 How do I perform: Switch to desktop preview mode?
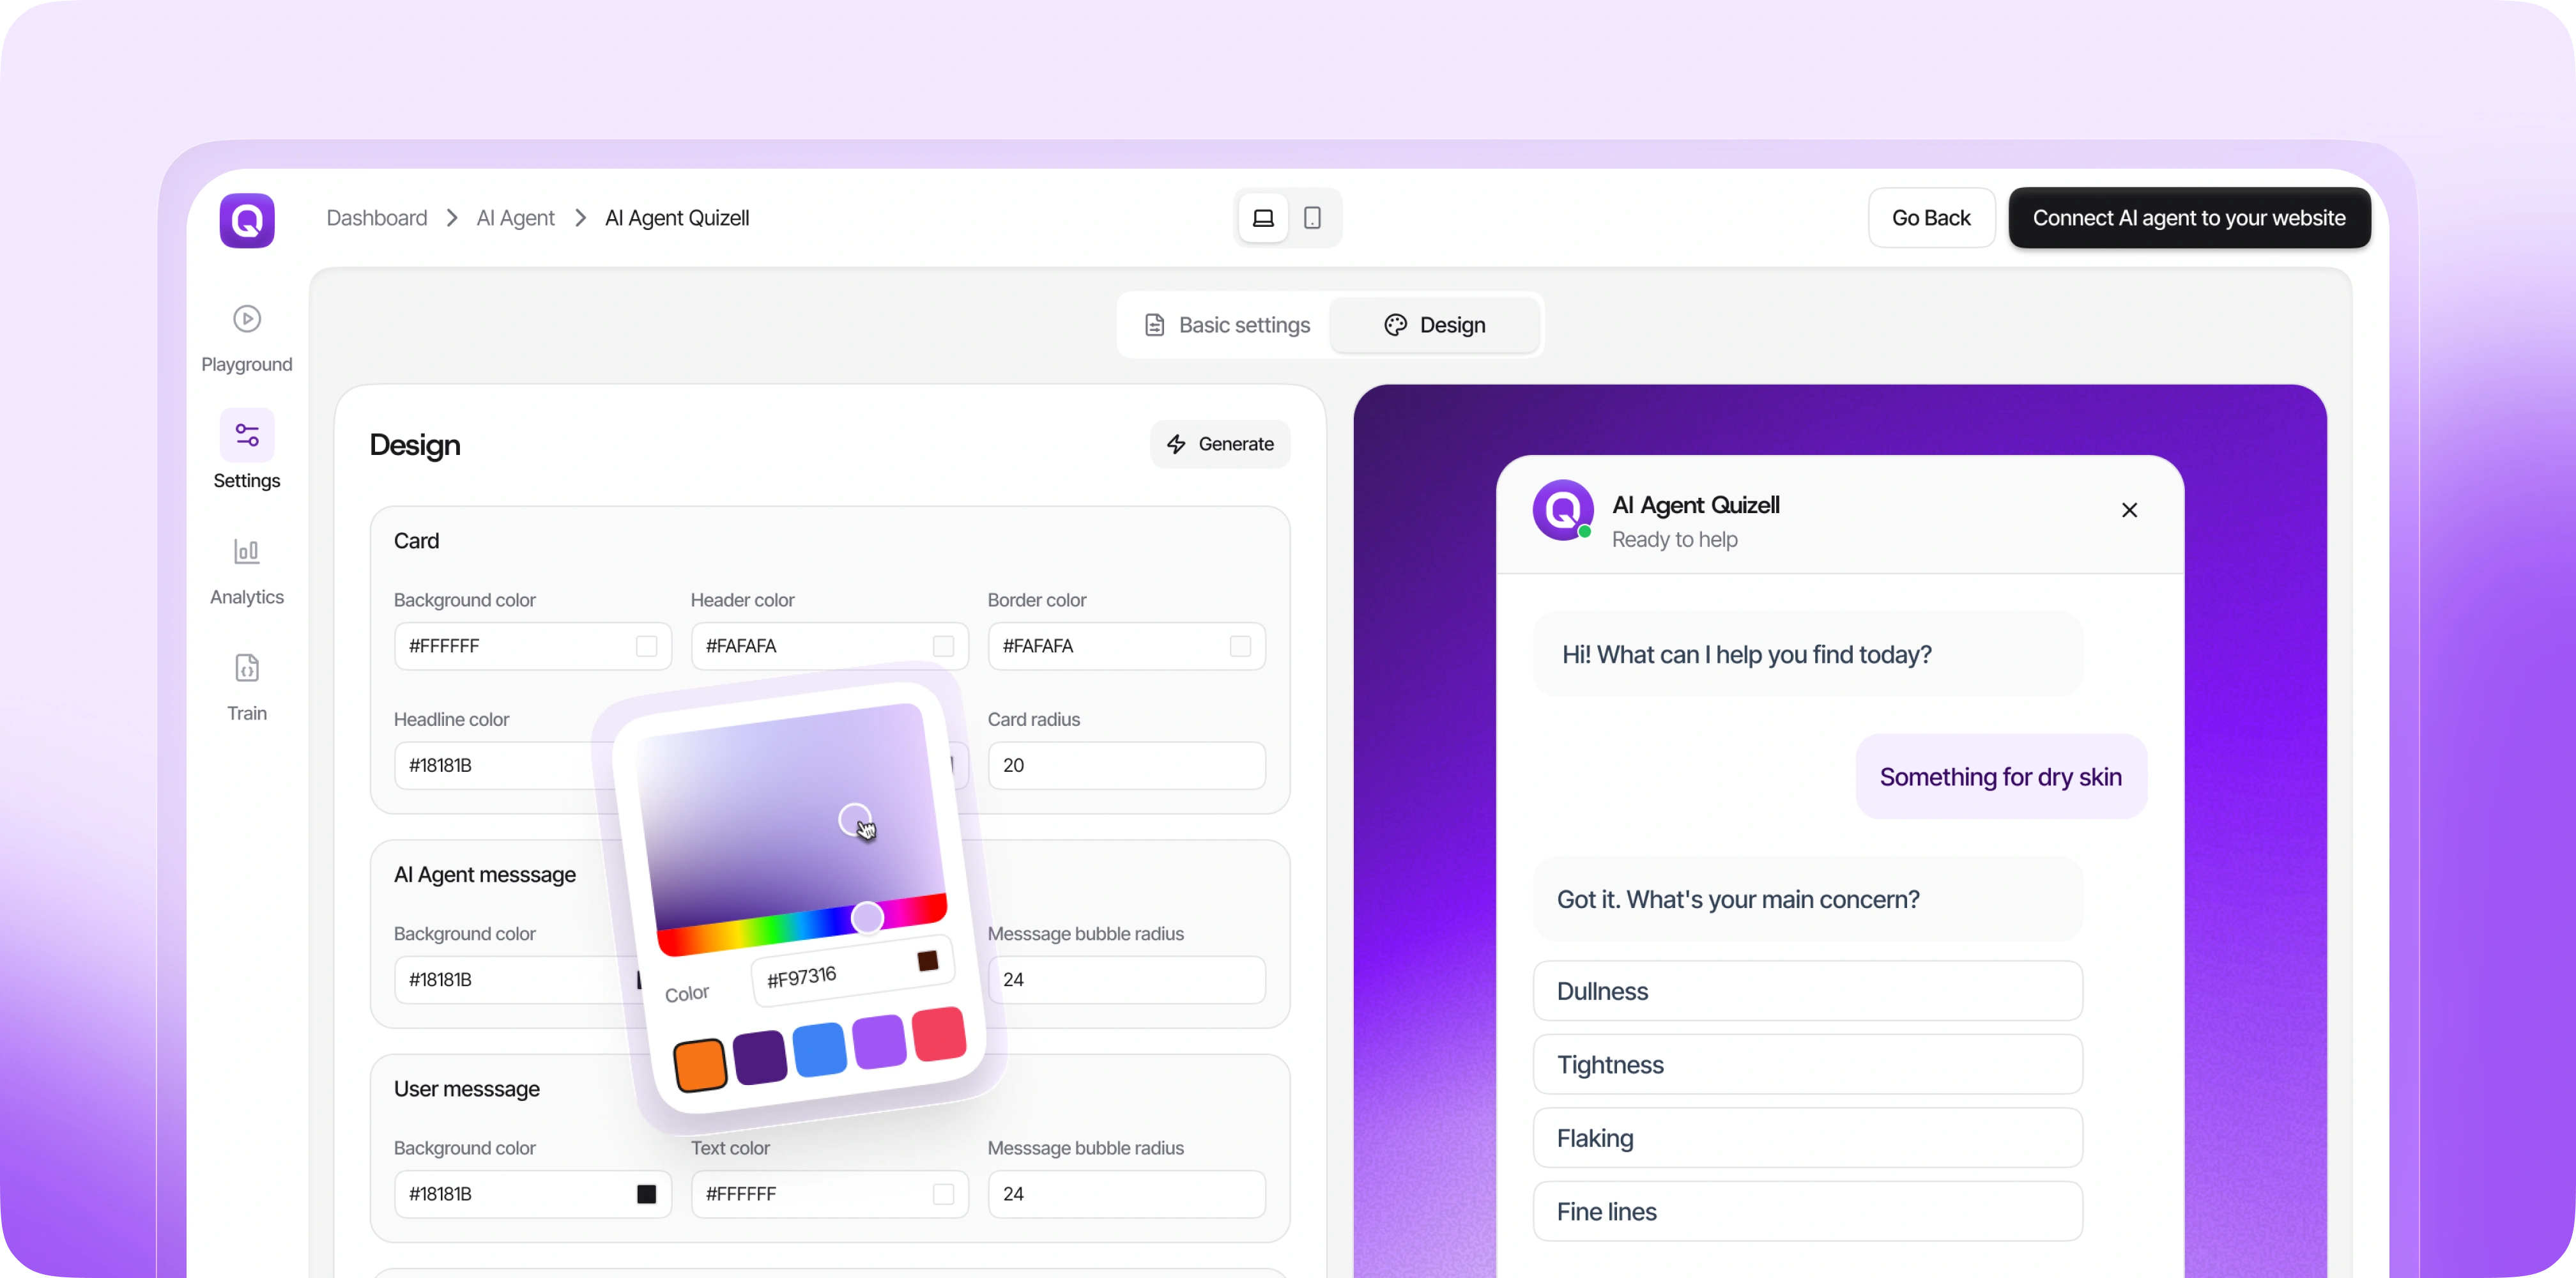coord(1263,218)
